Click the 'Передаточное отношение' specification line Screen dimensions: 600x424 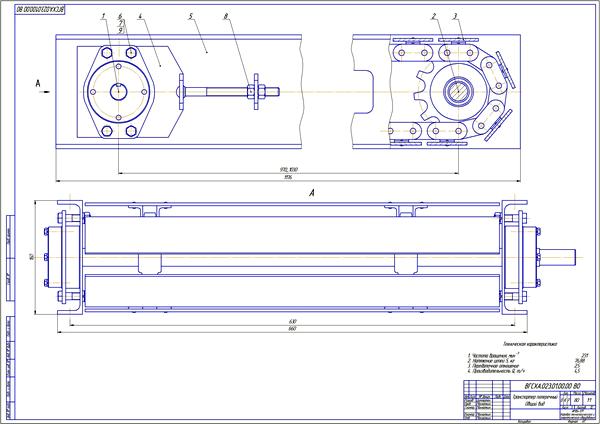(493, 366)
